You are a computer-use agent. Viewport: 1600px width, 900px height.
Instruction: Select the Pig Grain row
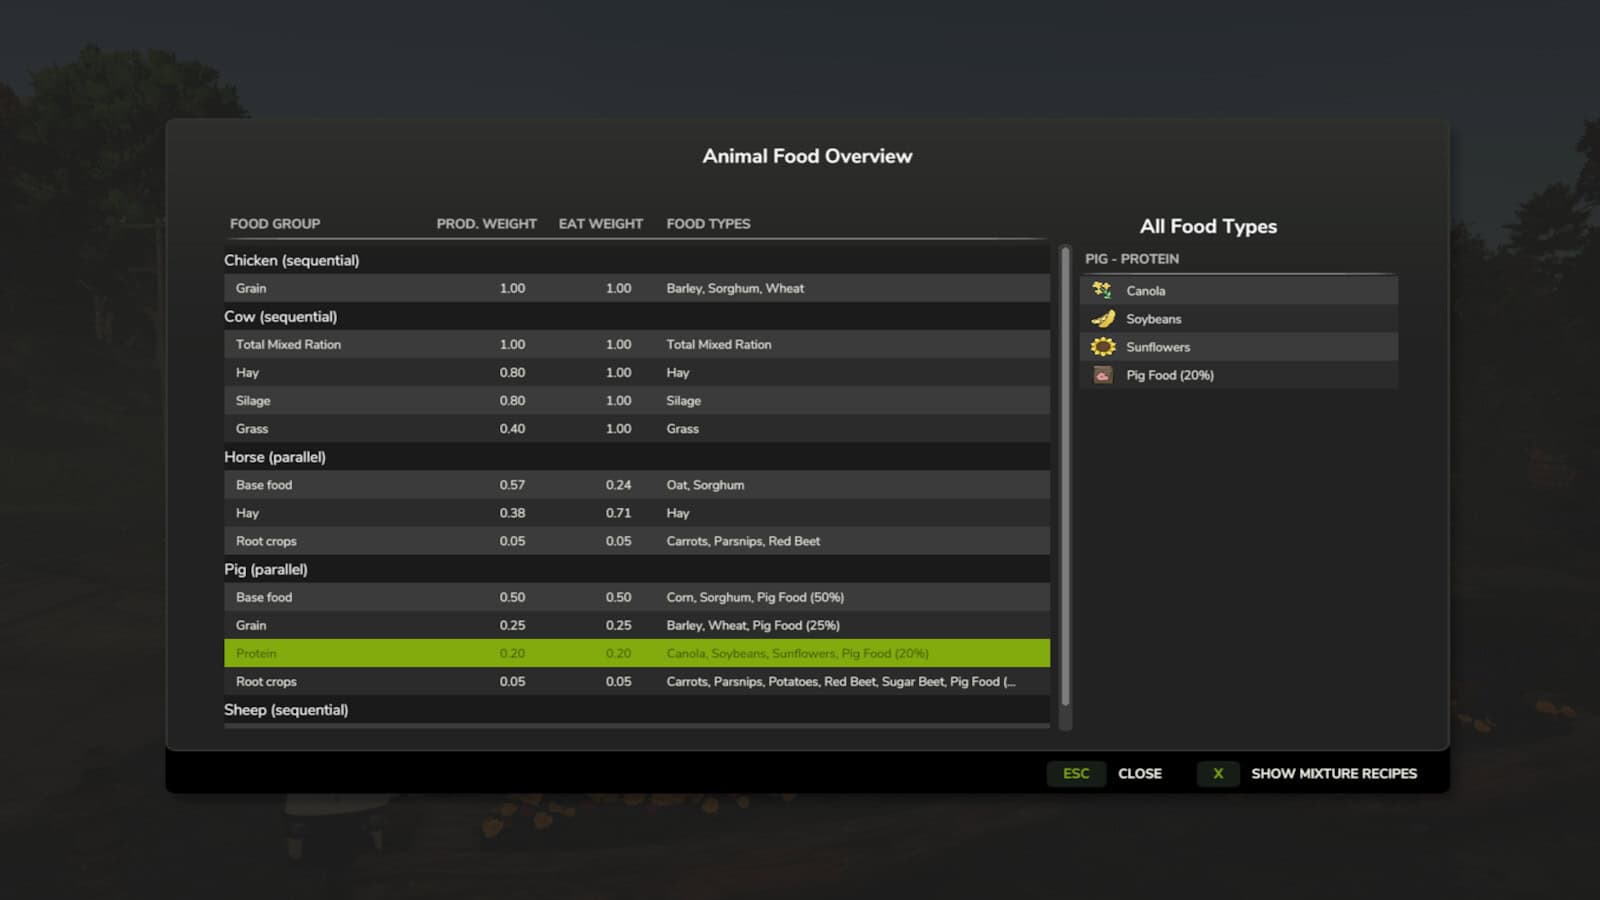pyautogui.click(x=636, y=625)
